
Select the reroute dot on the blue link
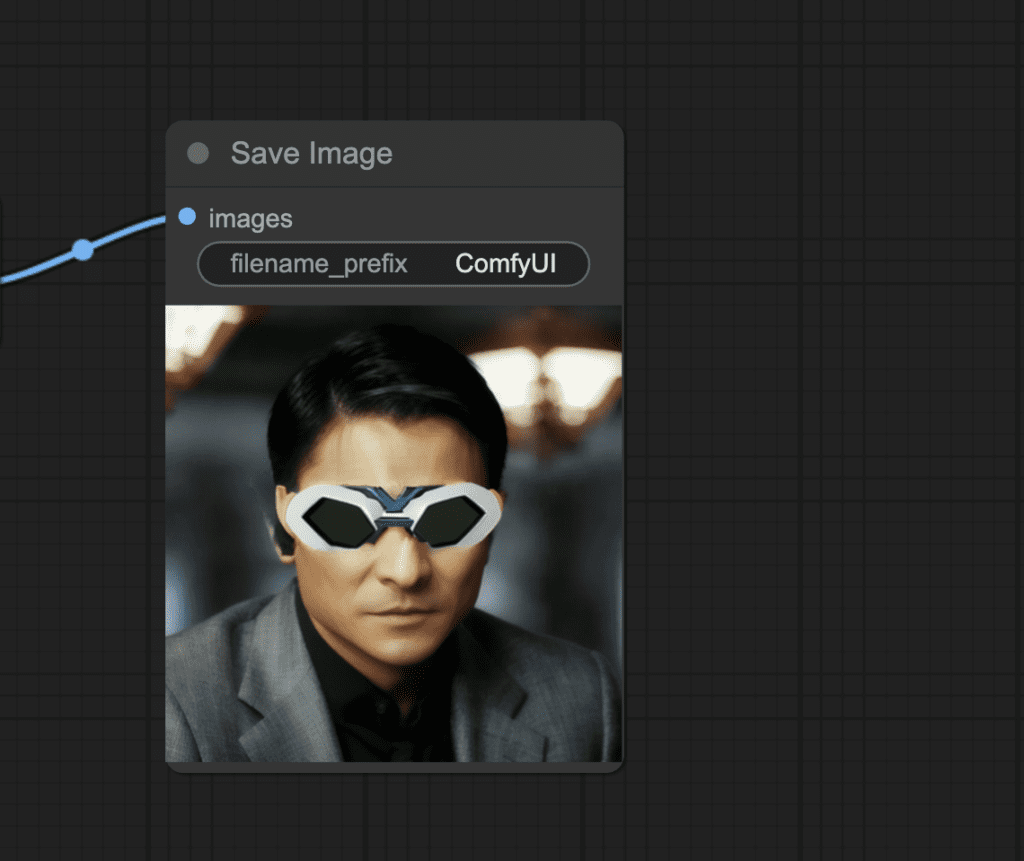[83, 250]
